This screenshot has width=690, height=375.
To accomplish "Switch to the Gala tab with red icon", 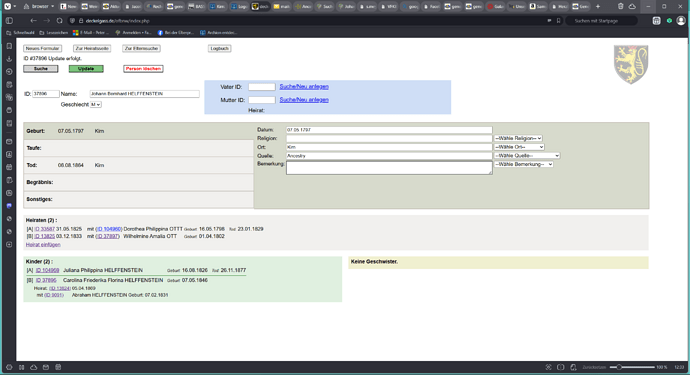I will (495, 7).
